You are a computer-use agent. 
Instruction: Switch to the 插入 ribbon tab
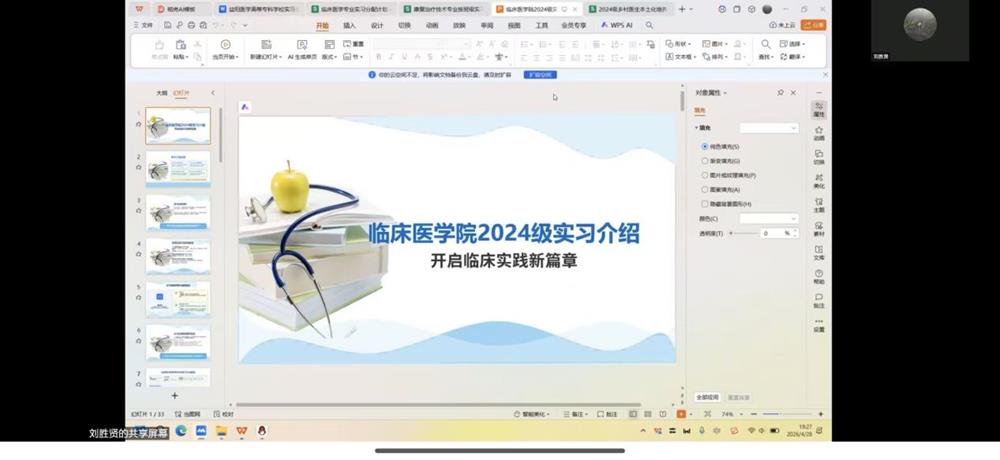click(349, 26)
